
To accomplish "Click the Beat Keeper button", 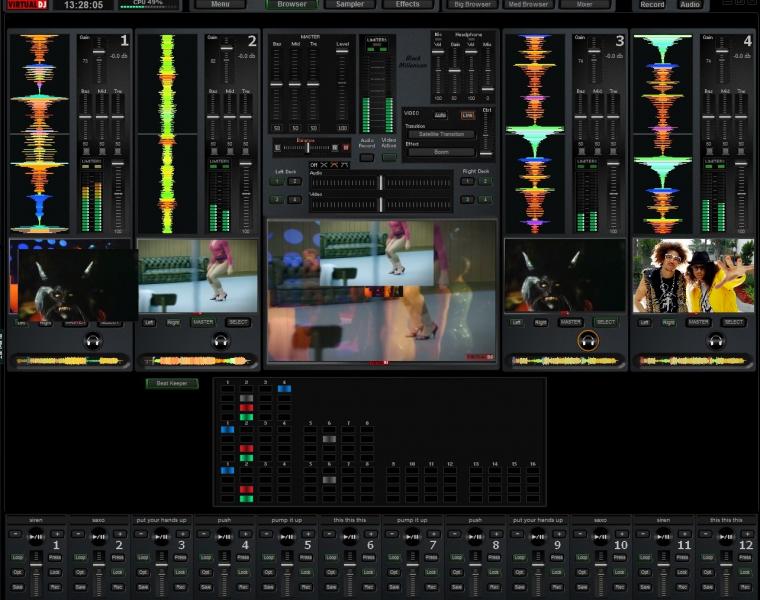I will 172,383.
